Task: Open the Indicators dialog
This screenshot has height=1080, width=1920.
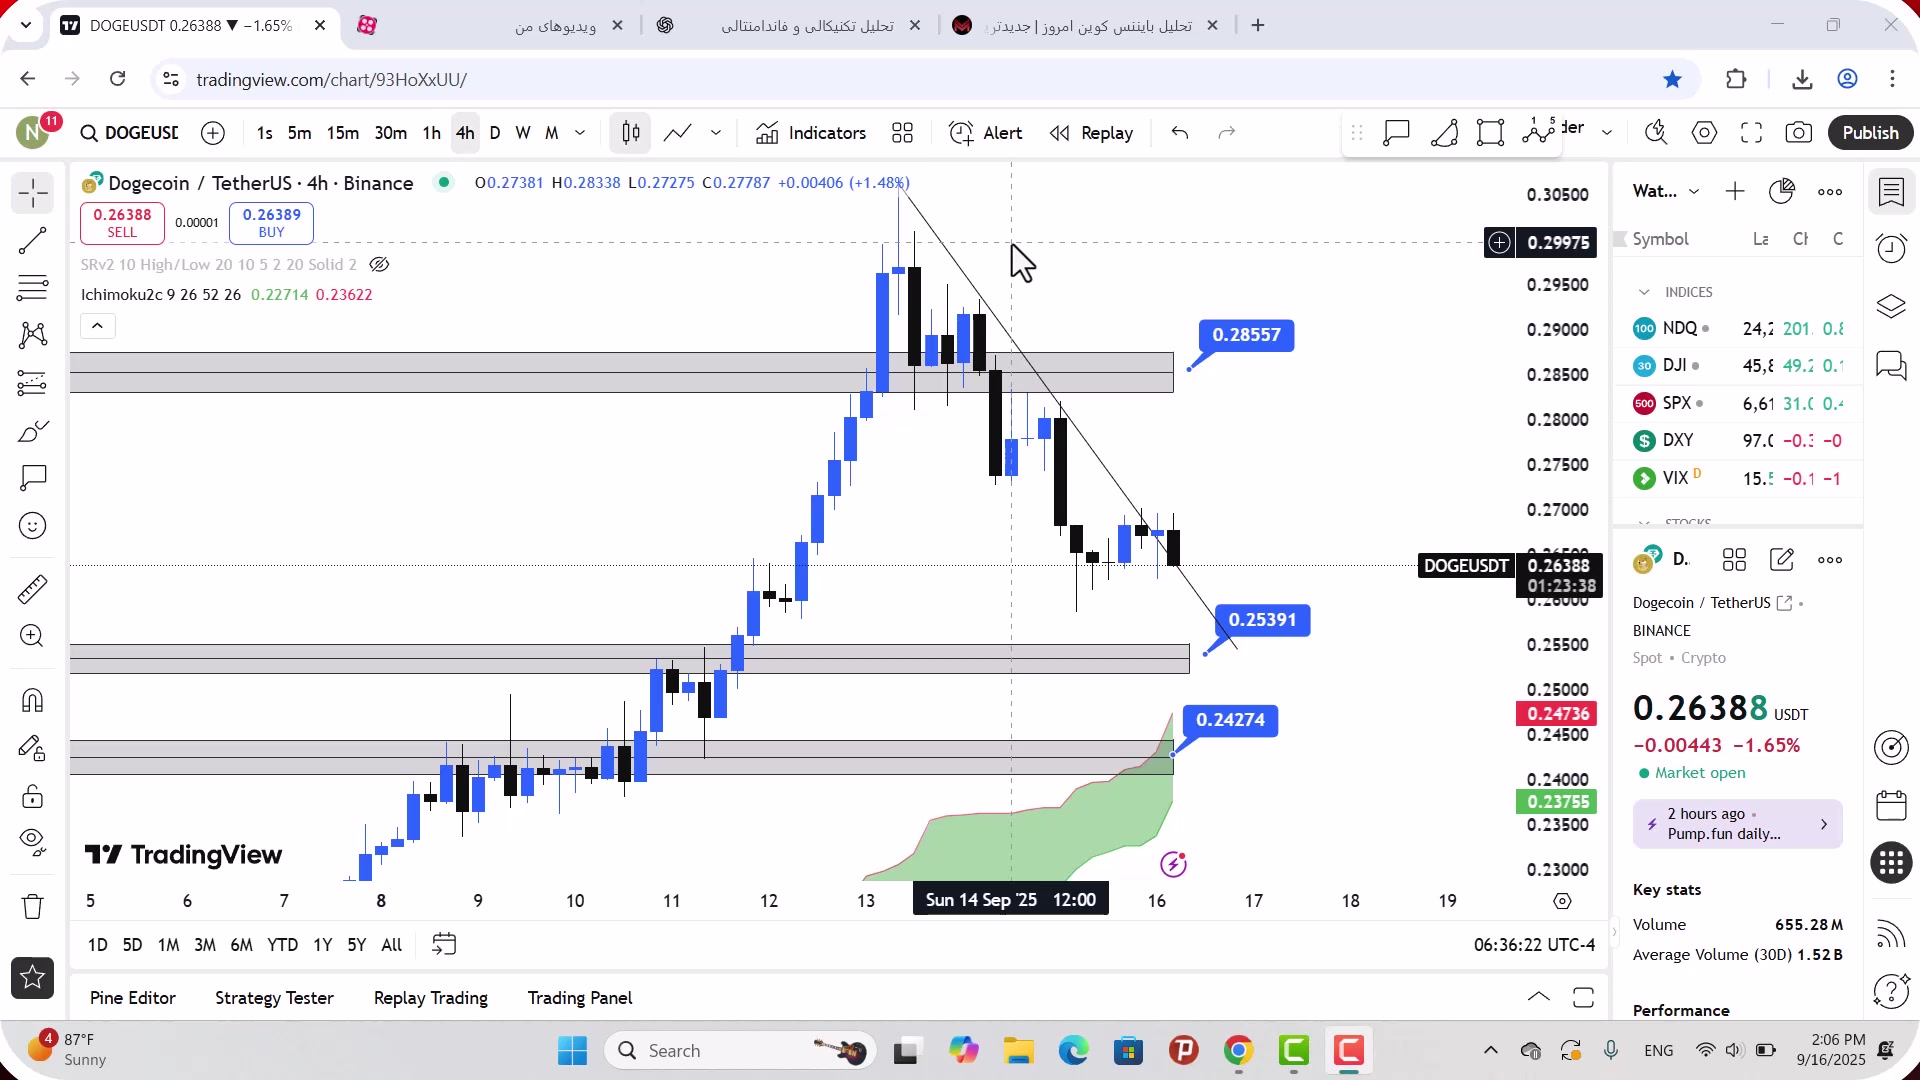Action: [x=811, y=133]
